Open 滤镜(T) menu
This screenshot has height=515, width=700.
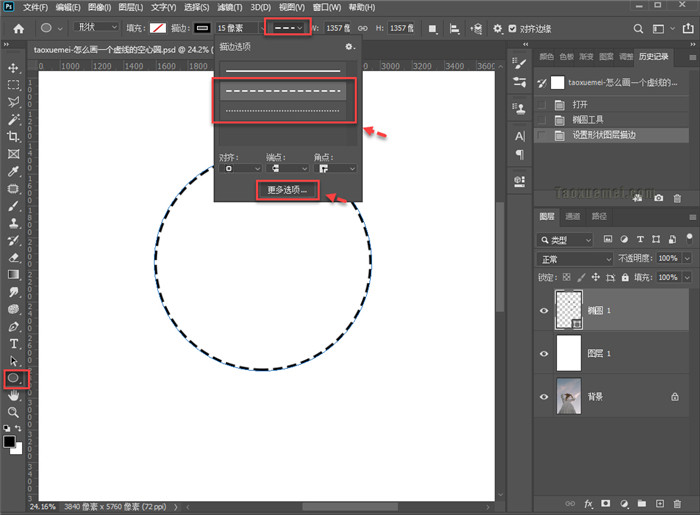pyautogui.click(x=229, y=7)
